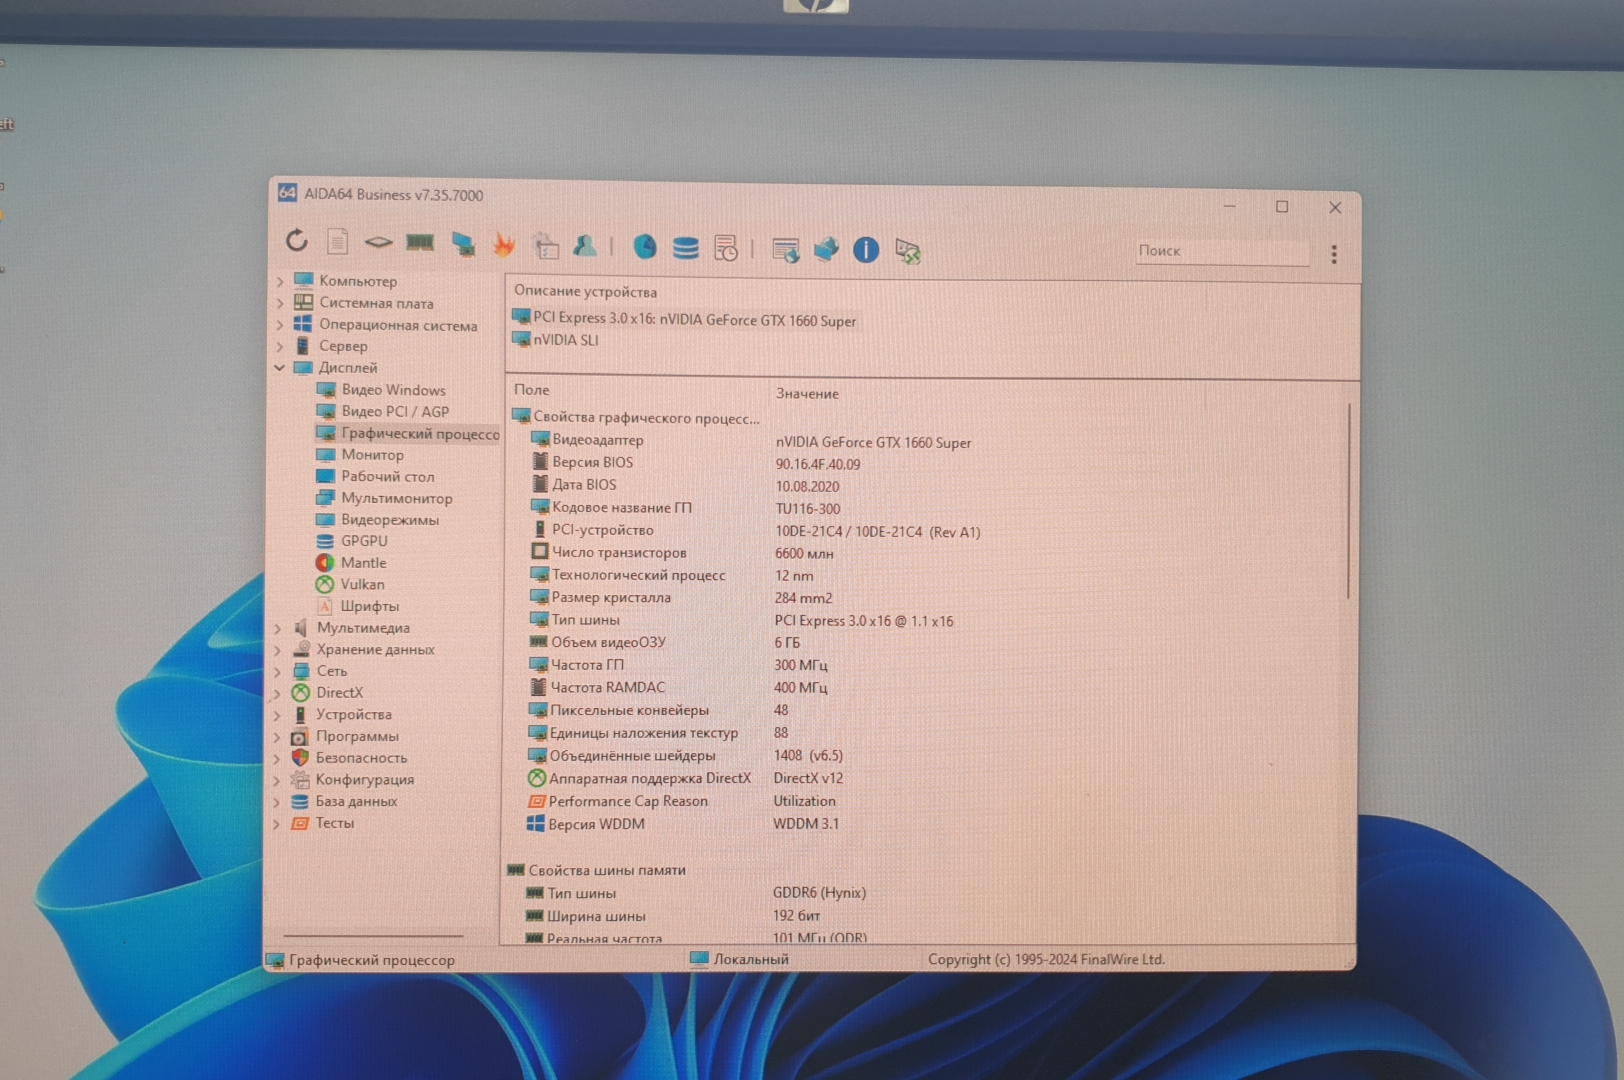This screenshot has height=1080, width=1624.
Task: Select the GPGPU tree item
Action: click(x=363, y=541)
